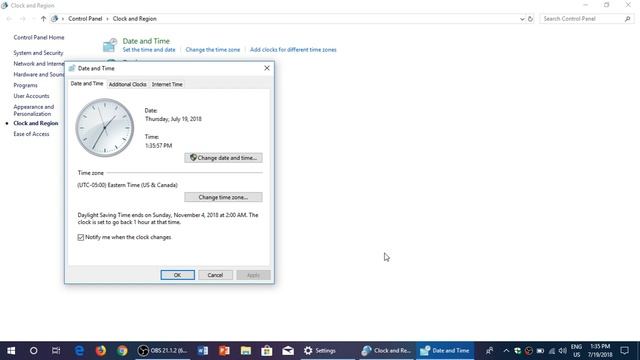Open Task View on taskbar
The width and height of the screenshot is (640, 360).
point(56,351)
